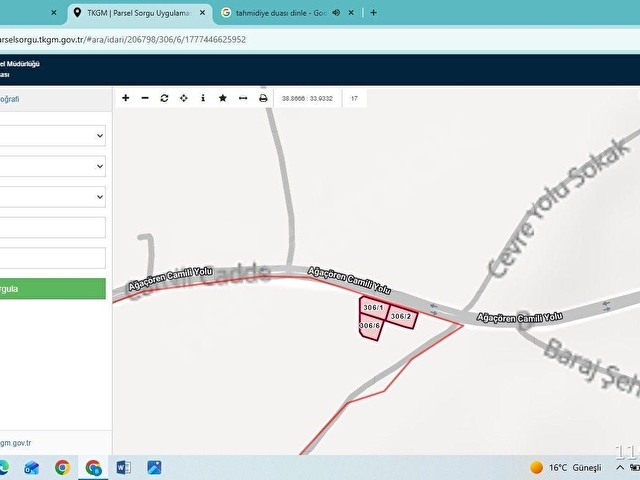The image size is (640, 480).
Task: Open the third dropdown in the query panel
Action: pyautogui.click(x=52, y=197)
